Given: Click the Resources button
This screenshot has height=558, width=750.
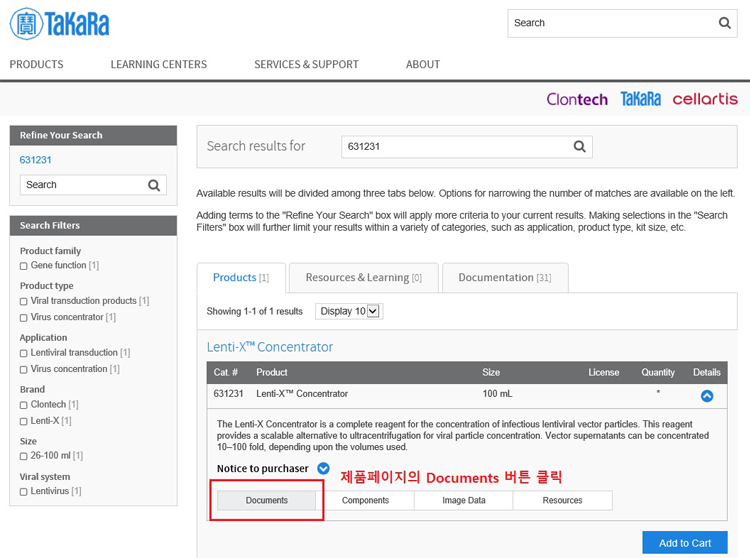Looking at the screenshot, I should tap(562, 500).
